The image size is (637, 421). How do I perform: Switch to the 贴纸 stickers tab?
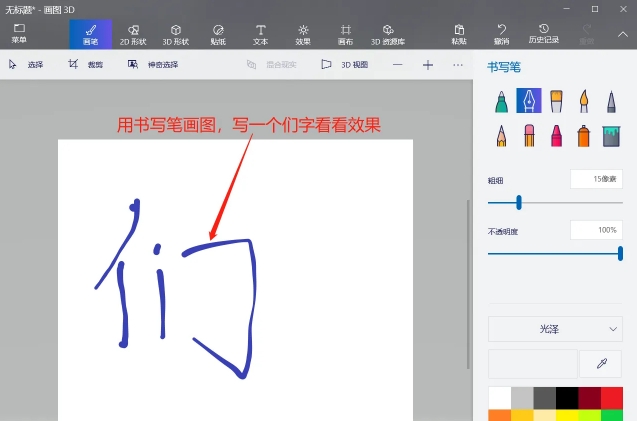(x=218, y=35)
